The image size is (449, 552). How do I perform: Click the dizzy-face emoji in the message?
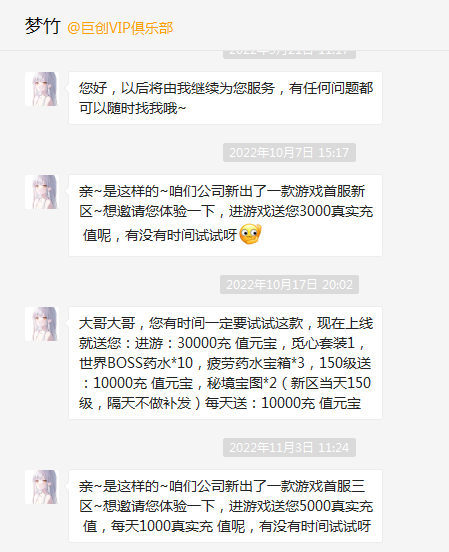(x=250, y=234)
